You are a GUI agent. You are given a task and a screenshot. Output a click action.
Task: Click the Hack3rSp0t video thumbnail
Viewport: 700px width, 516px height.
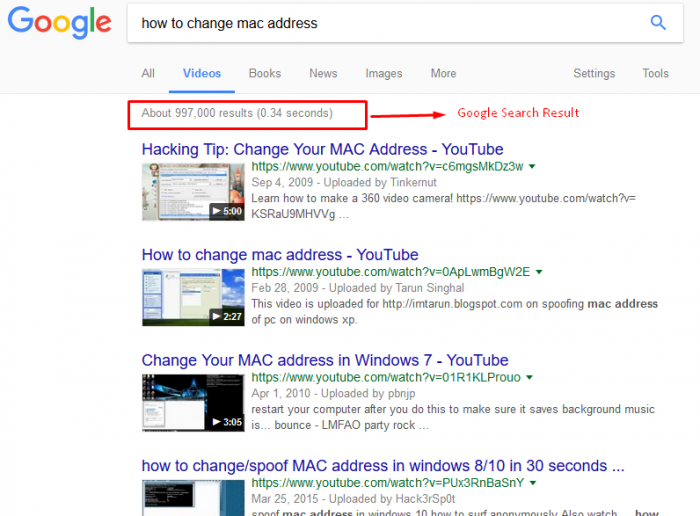click(193, 498)
